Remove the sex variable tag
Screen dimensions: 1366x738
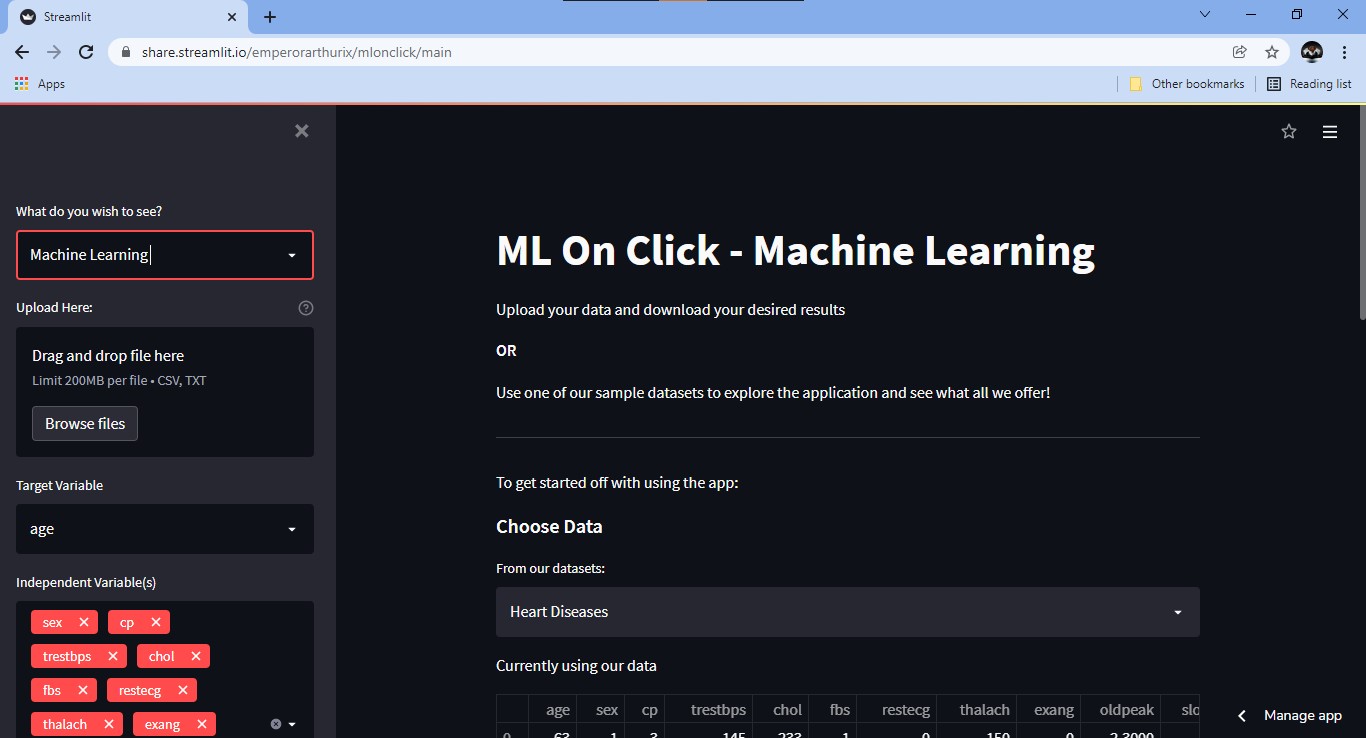84,622
